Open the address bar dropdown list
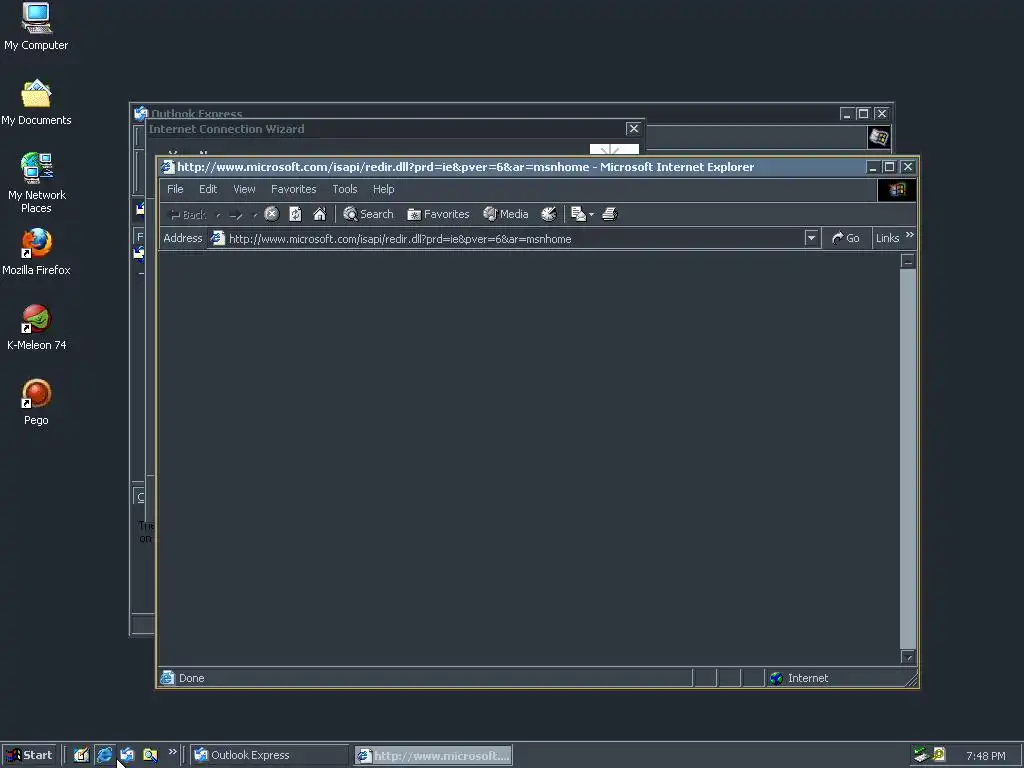 click(x=811, y=238)
